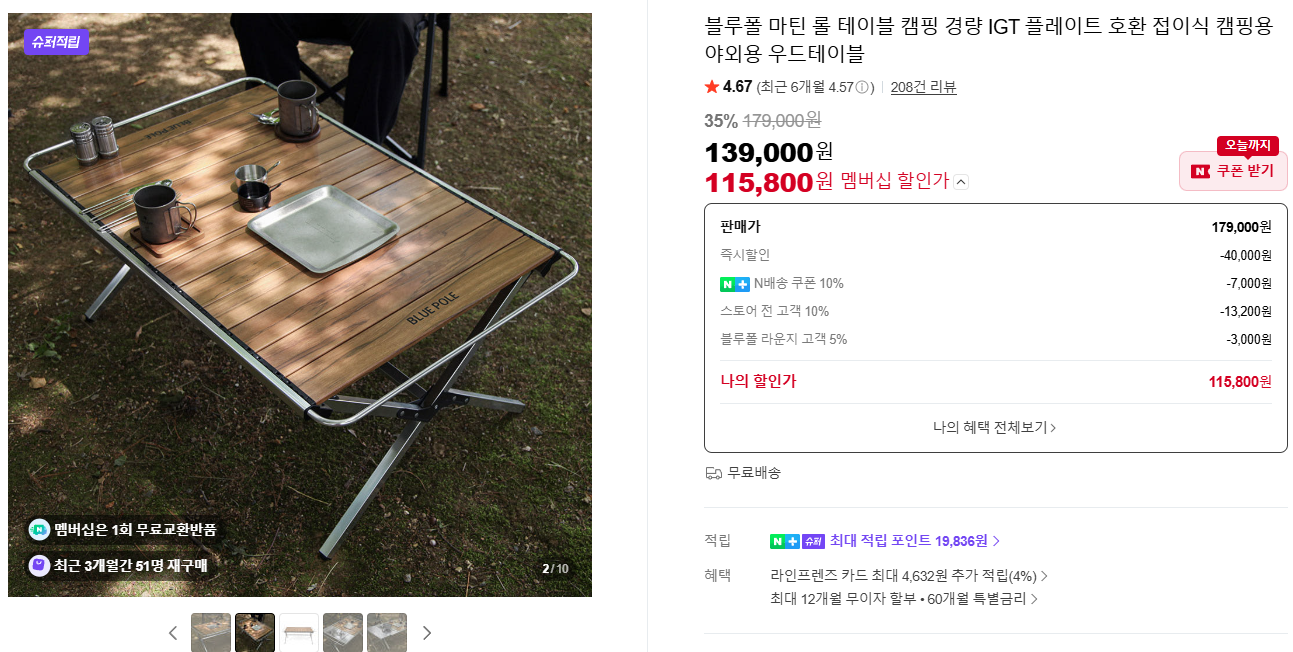Viewport: 1293px width, 652px height.
Task: Click the next thumbnails arrow icon
Action: pyautogui.click(x=427, y=633)
